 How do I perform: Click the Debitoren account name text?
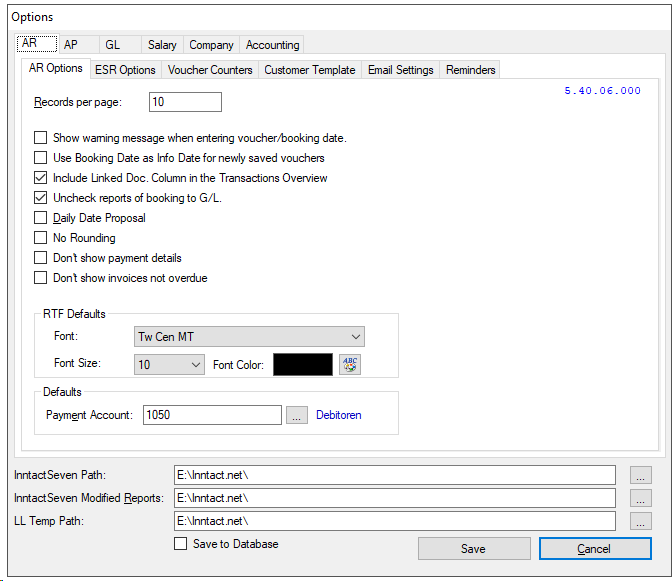click(x=339, y=415)
